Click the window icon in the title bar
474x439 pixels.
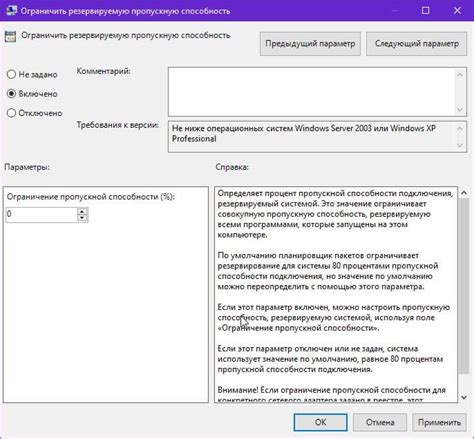click(12, 10)
